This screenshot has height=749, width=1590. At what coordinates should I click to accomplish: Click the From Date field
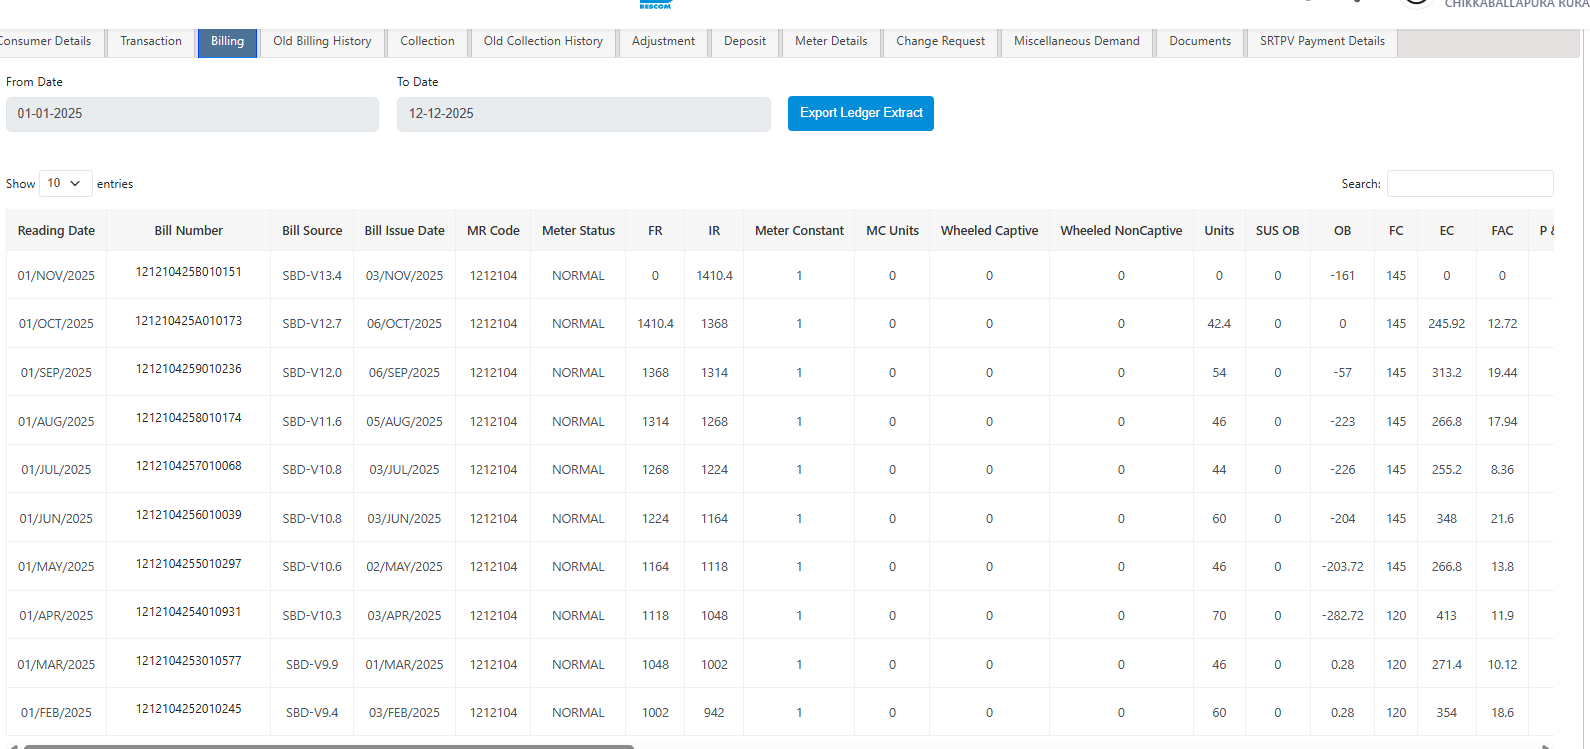(x=192, y=114)
